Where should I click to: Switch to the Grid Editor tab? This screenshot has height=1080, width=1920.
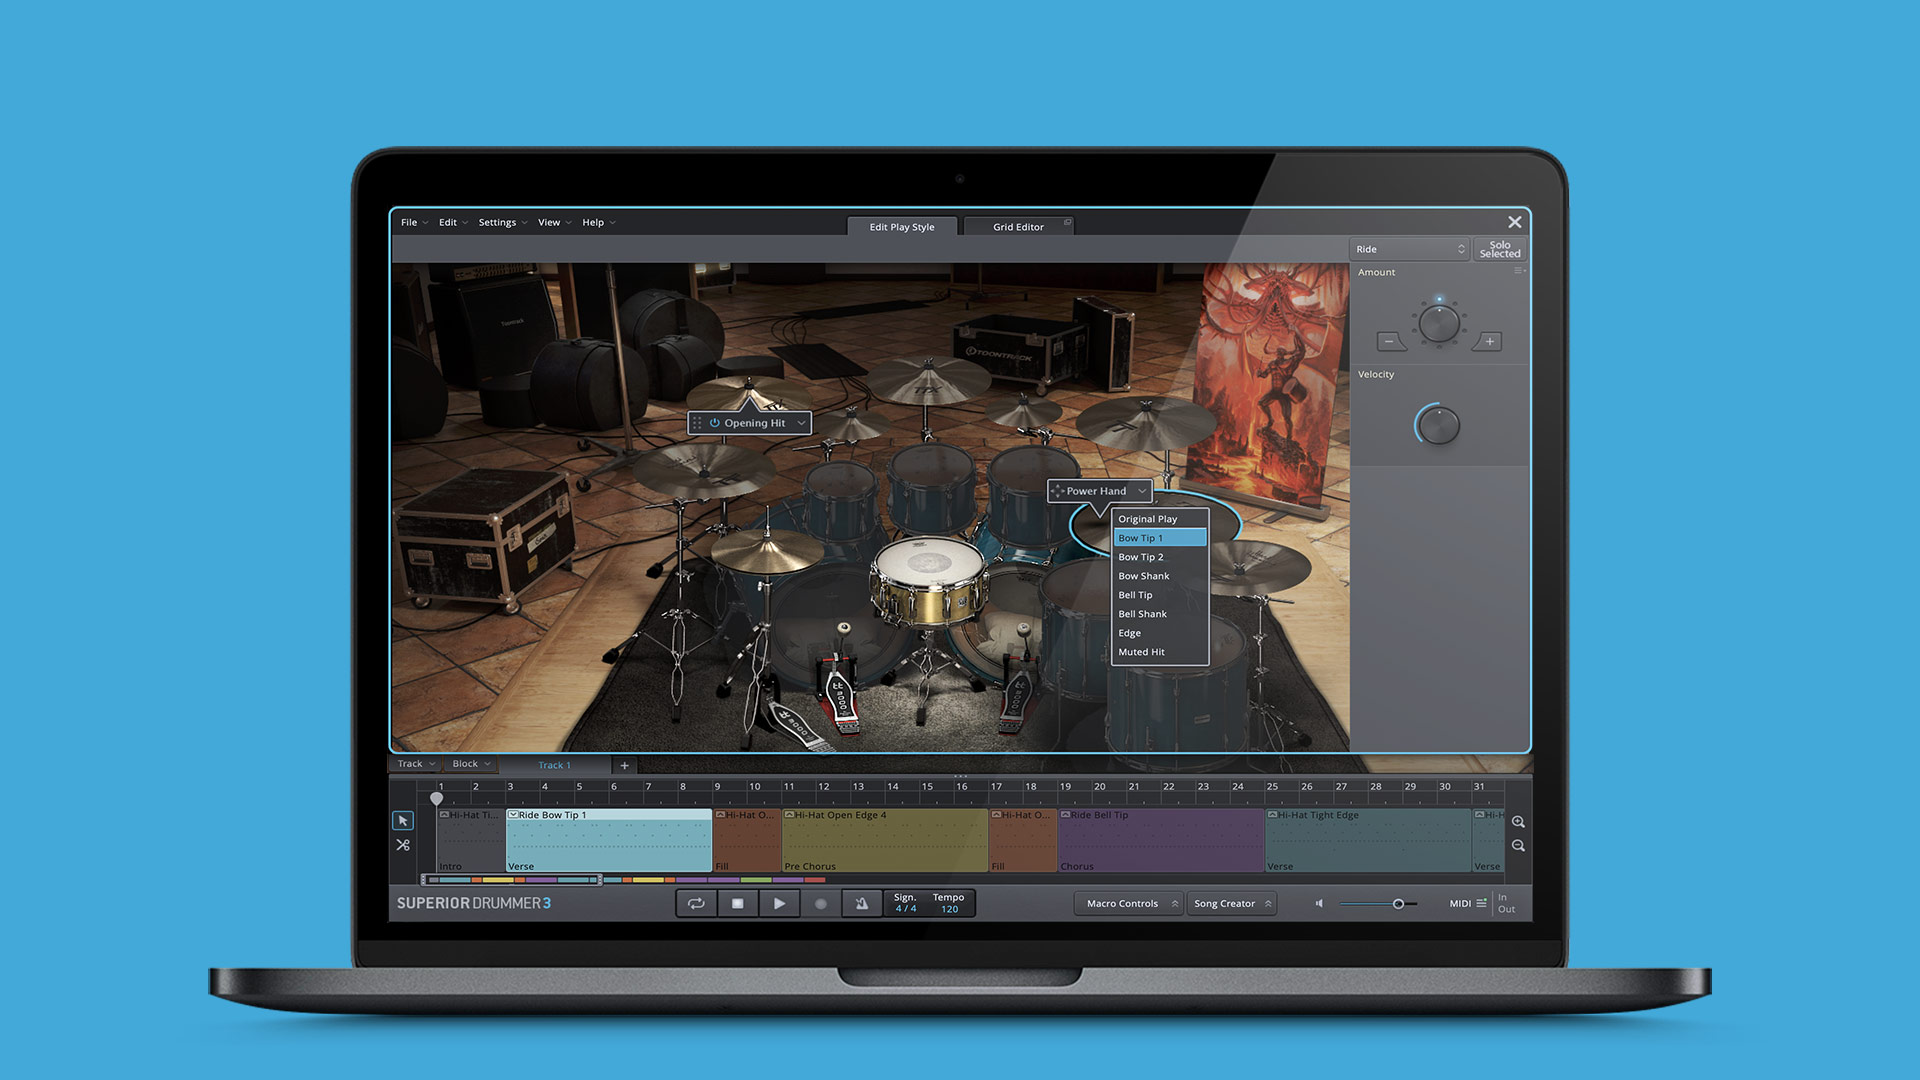click(x=1018, y=227)
